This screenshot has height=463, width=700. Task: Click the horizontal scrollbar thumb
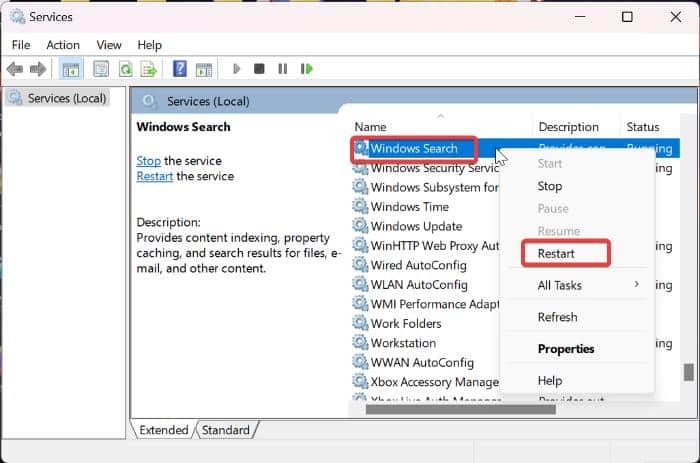click(x=461, y=409)
